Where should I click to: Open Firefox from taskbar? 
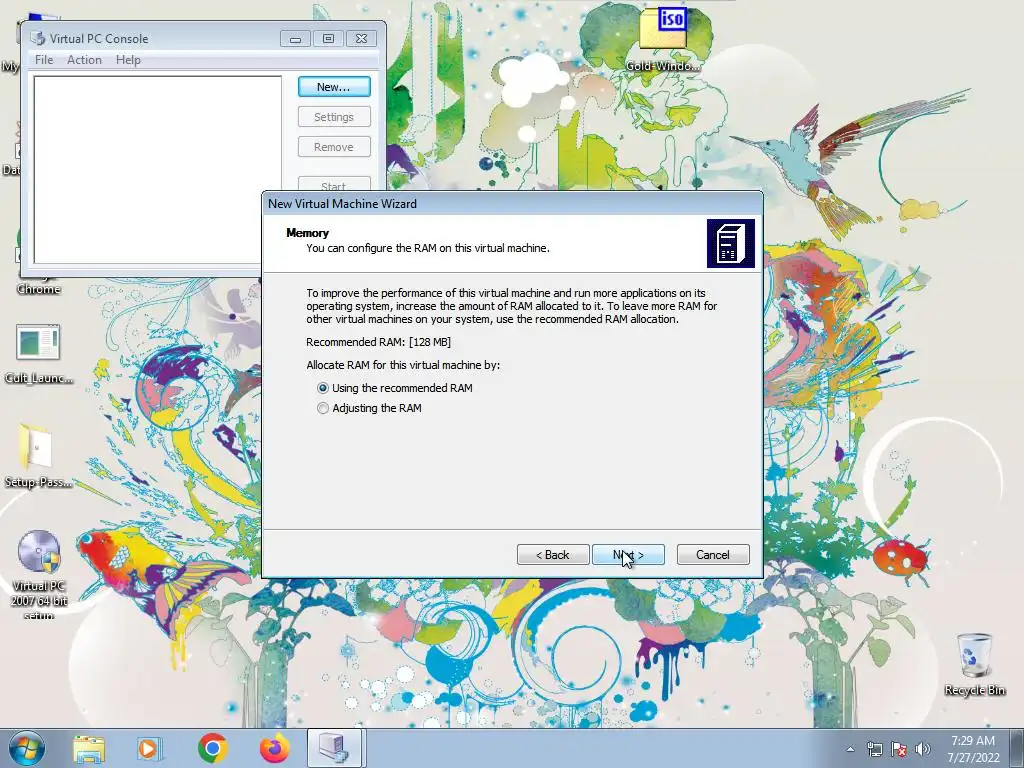coord(274,748)
